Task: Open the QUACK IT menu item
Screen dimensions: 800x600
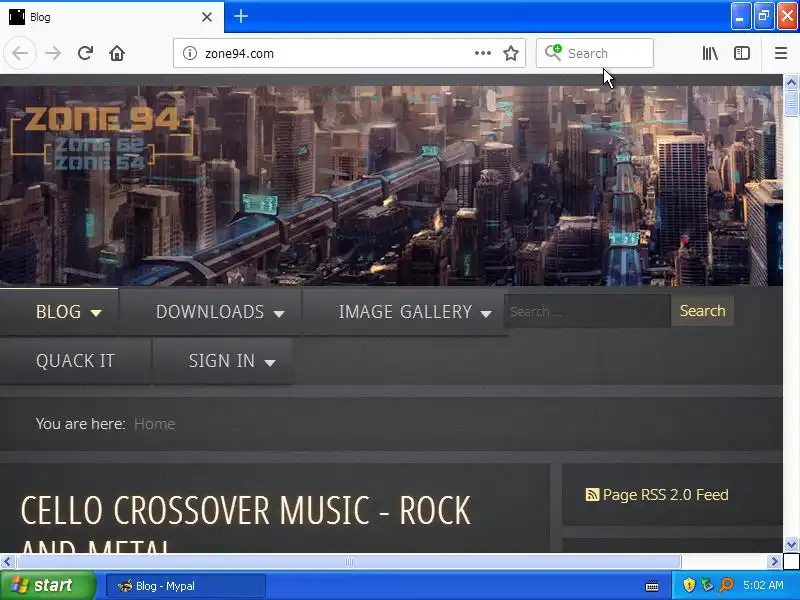Action: (76, 361)
